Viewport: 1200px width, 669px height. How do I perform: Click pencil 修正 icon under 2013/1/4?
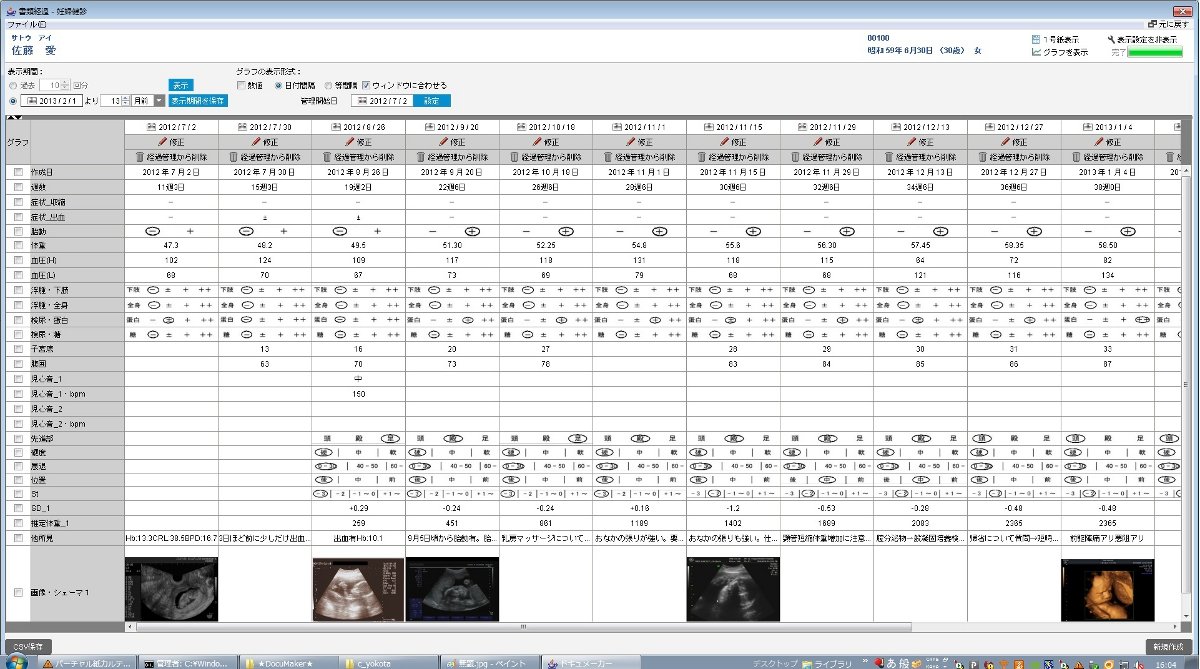coord(1098,143)
